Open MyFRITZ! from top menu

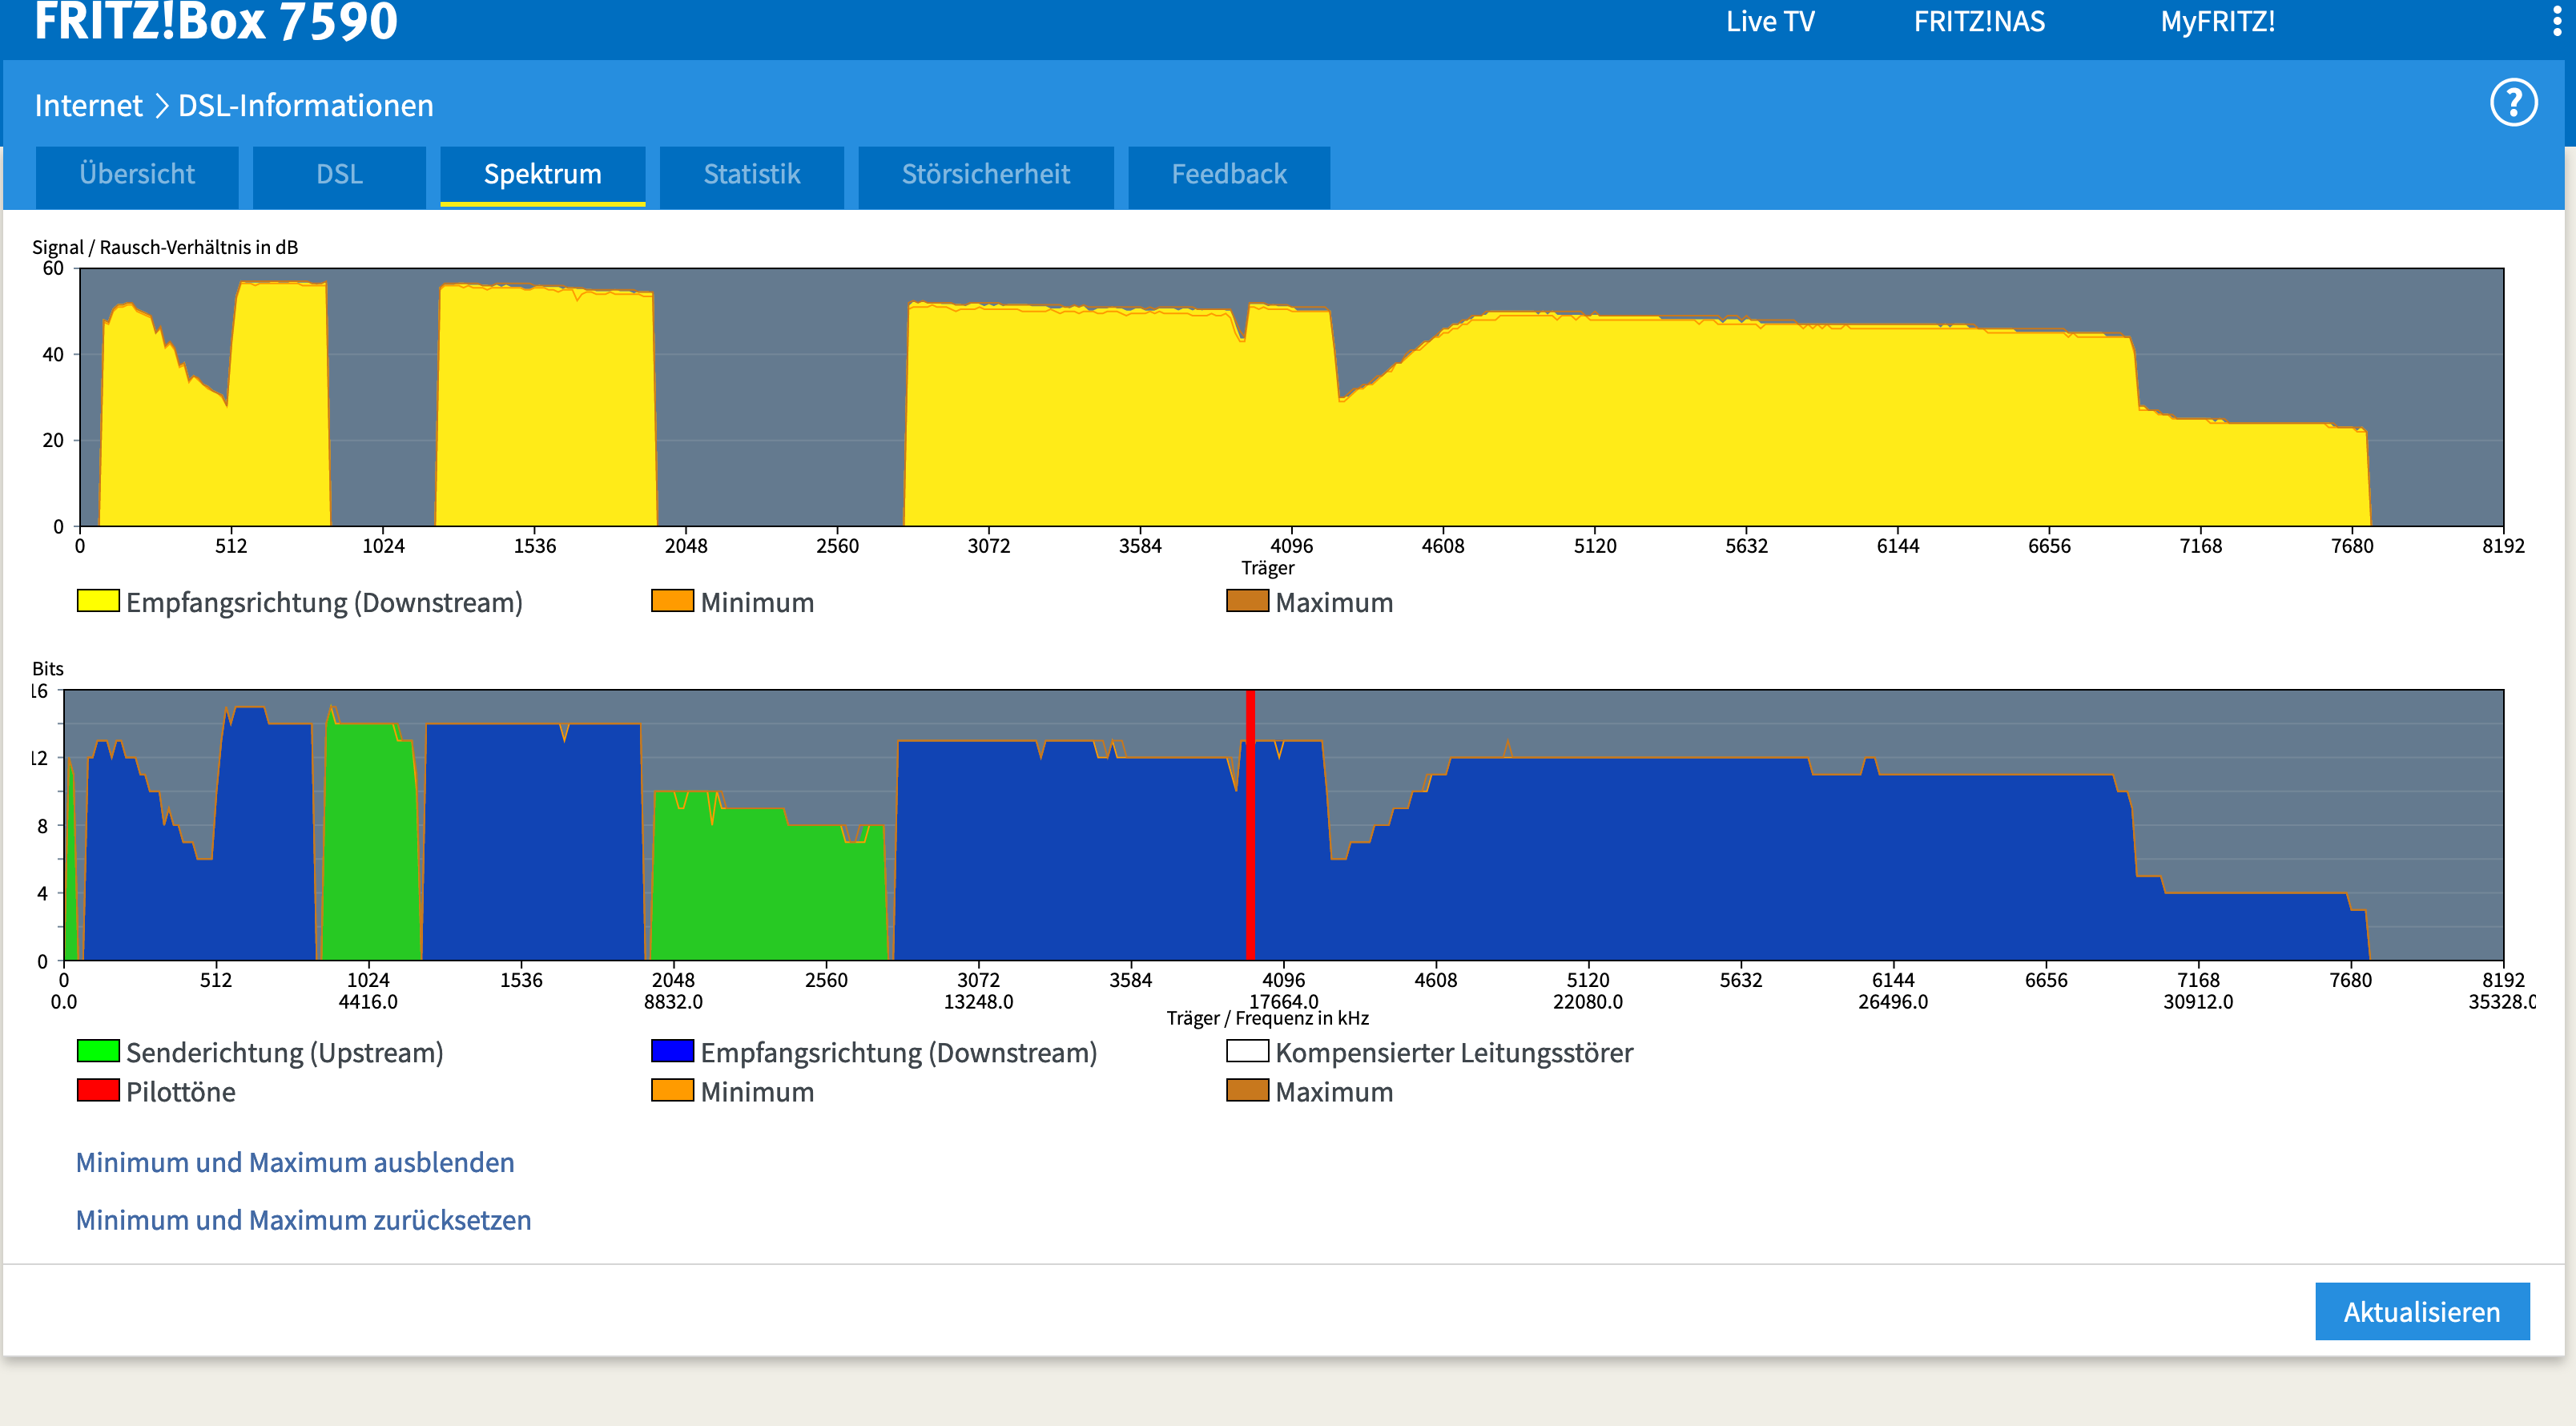(x=2217, y=22)
